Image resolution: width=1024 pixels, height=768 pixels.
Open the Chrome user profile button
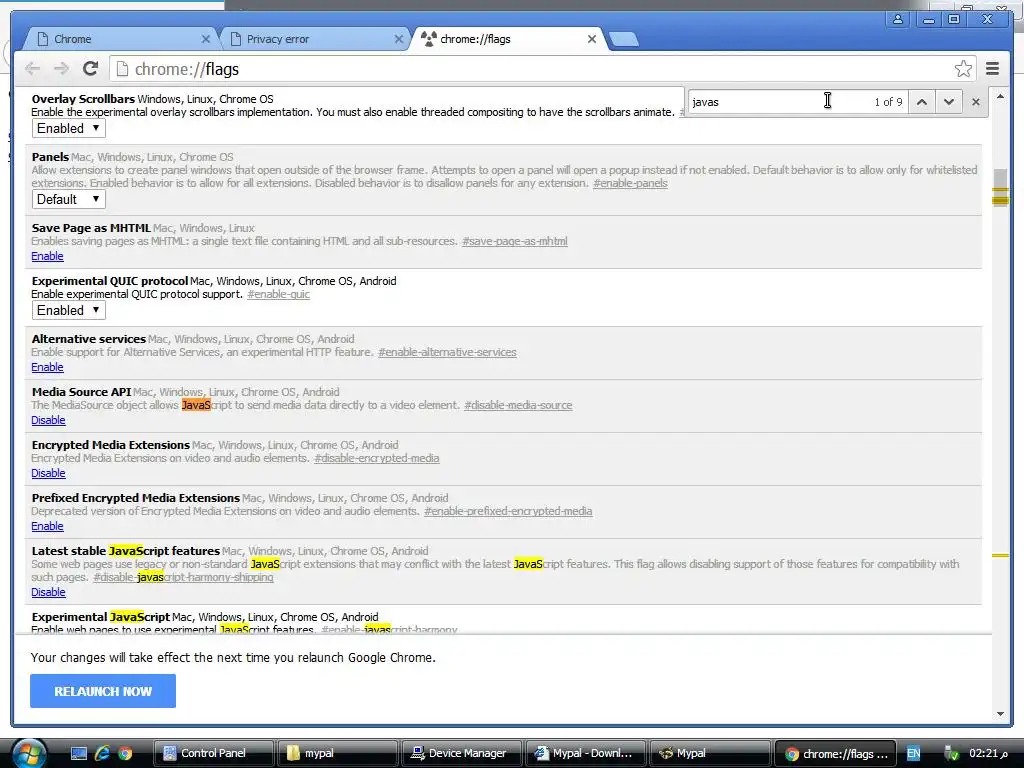pyautogui.click(x=898, y=19)
